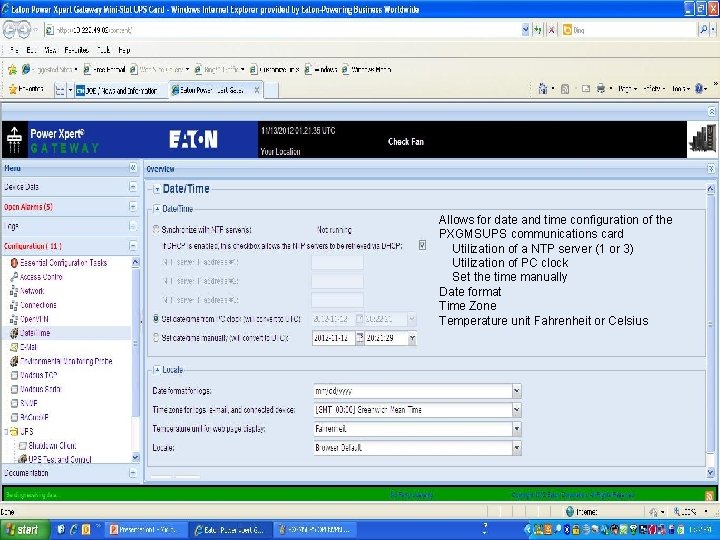Click the IE Print toolbar icon
Viewport: 720px width, 540px height.
pyautogui.click(x=601, y=89)
